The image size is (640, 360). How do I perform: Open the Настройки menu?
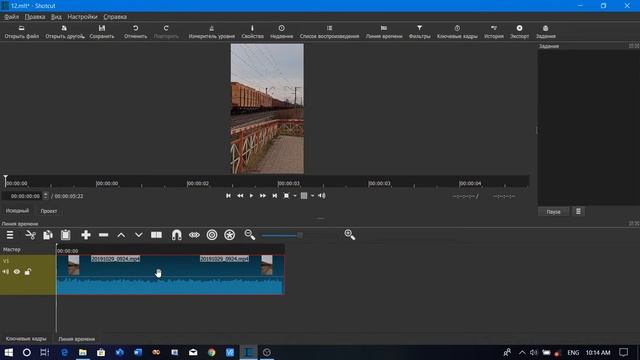pyautogui.click(x=82, y=17)
